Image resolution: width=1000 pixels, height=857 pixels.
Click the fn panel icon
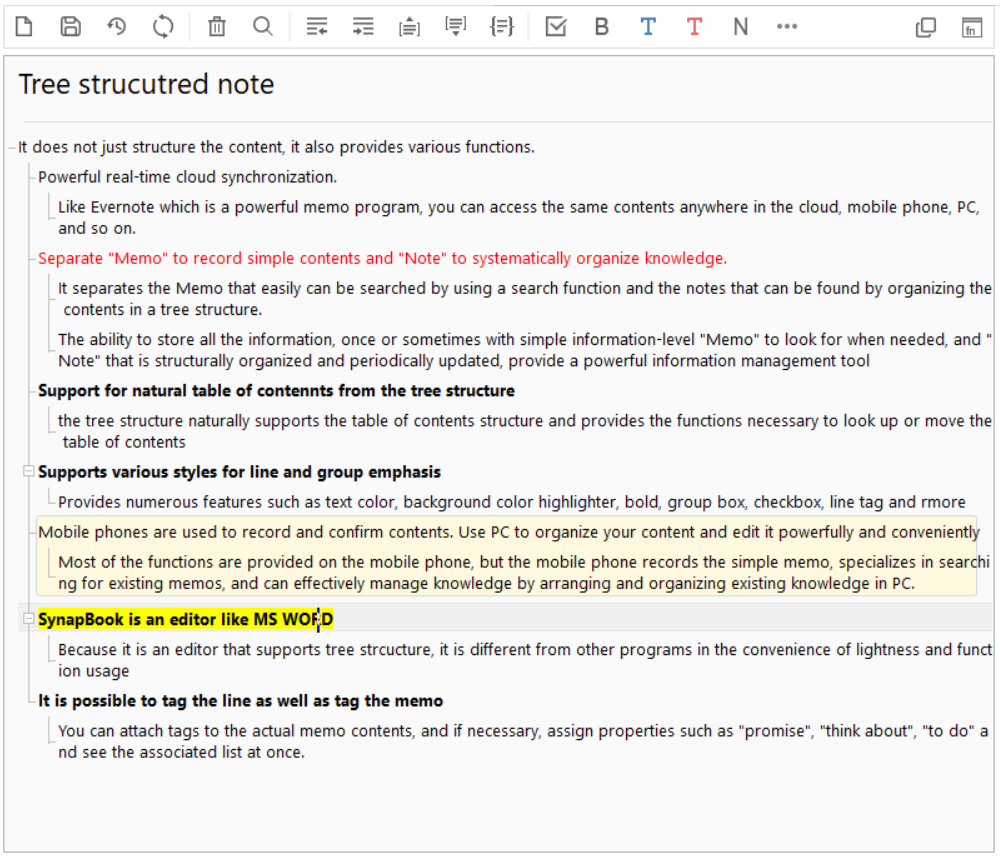point(971,27)
